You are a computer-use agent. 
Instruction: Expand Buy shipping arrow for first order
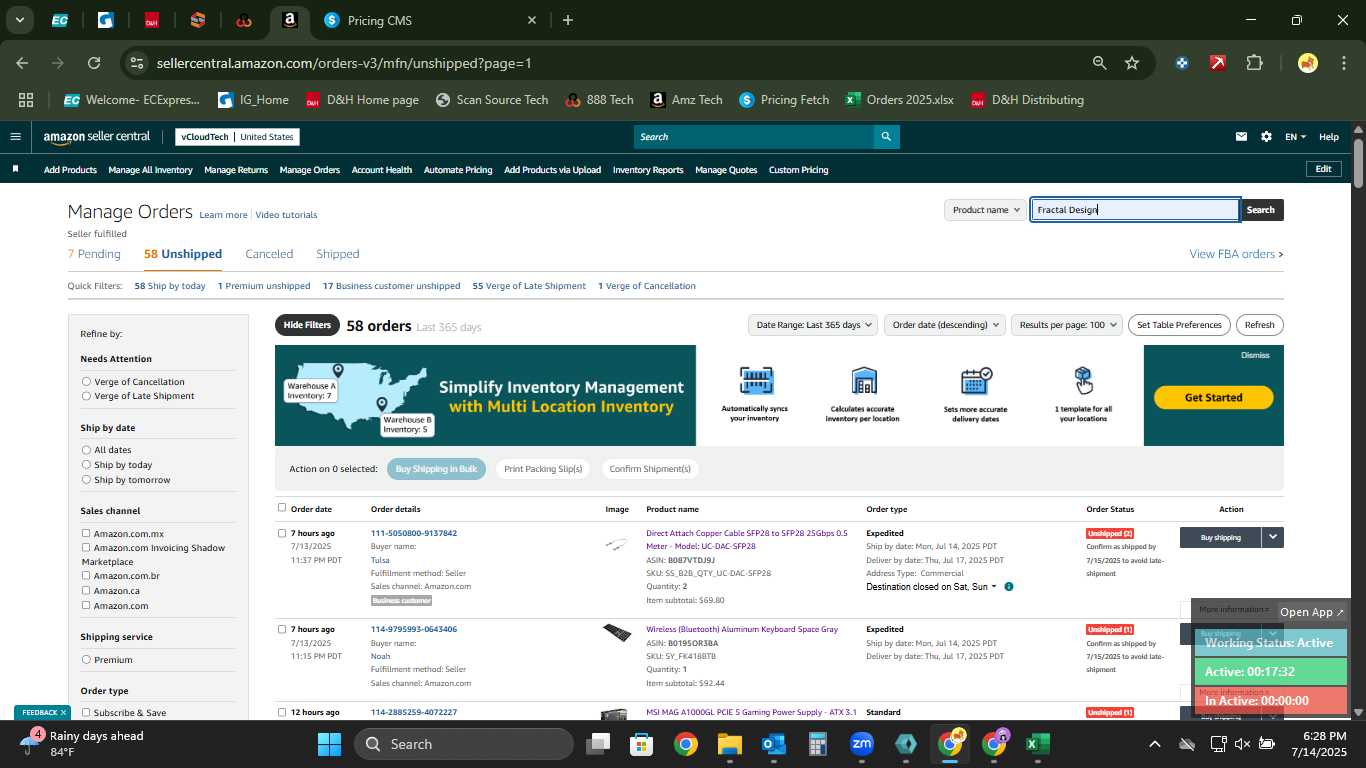(1272, 537)
